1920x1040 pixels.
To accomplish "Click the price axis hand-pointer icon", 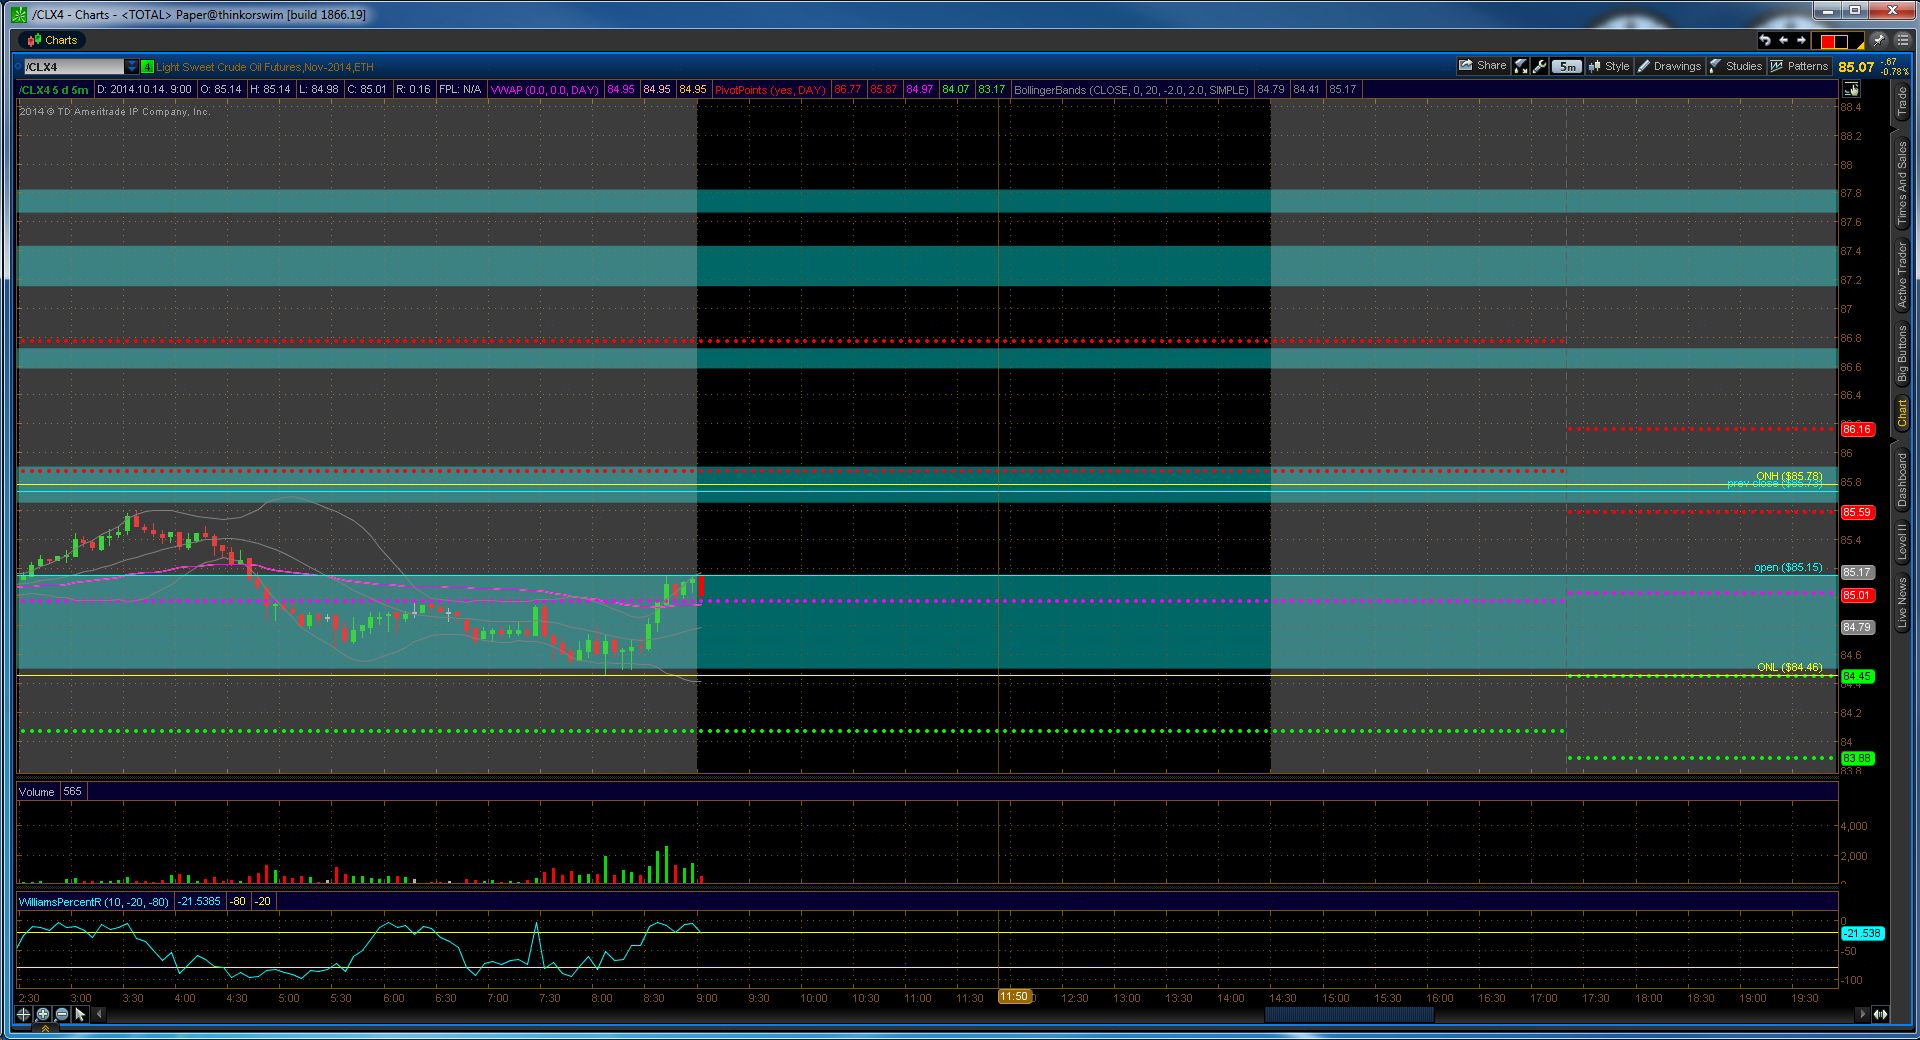I will (x=1850, y=90).
